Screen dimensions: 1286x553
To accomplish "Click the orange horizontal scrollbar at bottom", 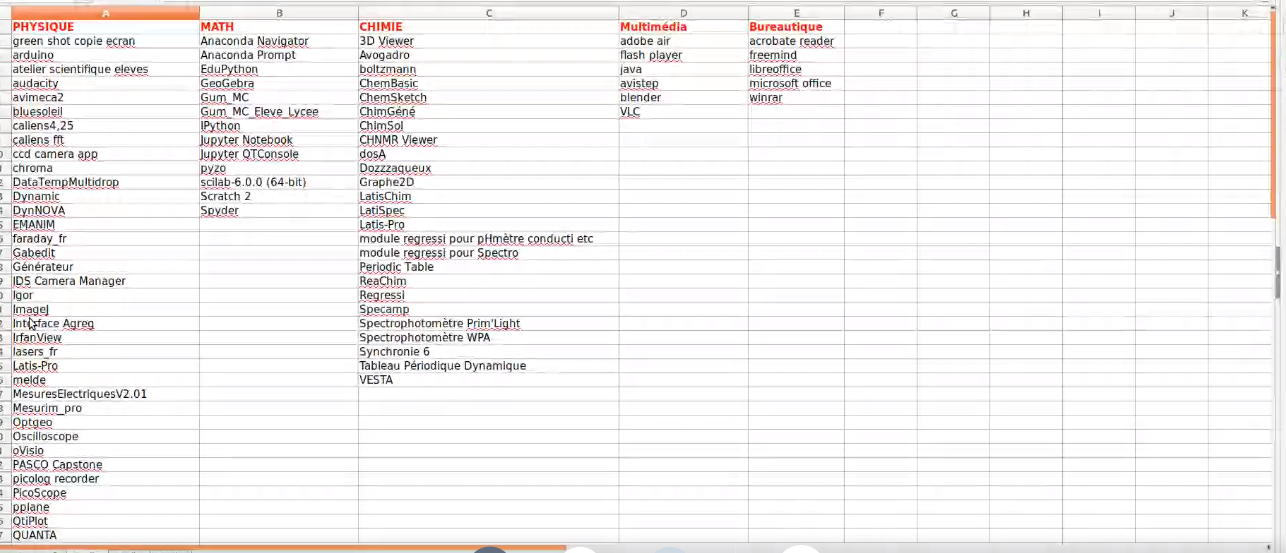I will click(283, 548).
